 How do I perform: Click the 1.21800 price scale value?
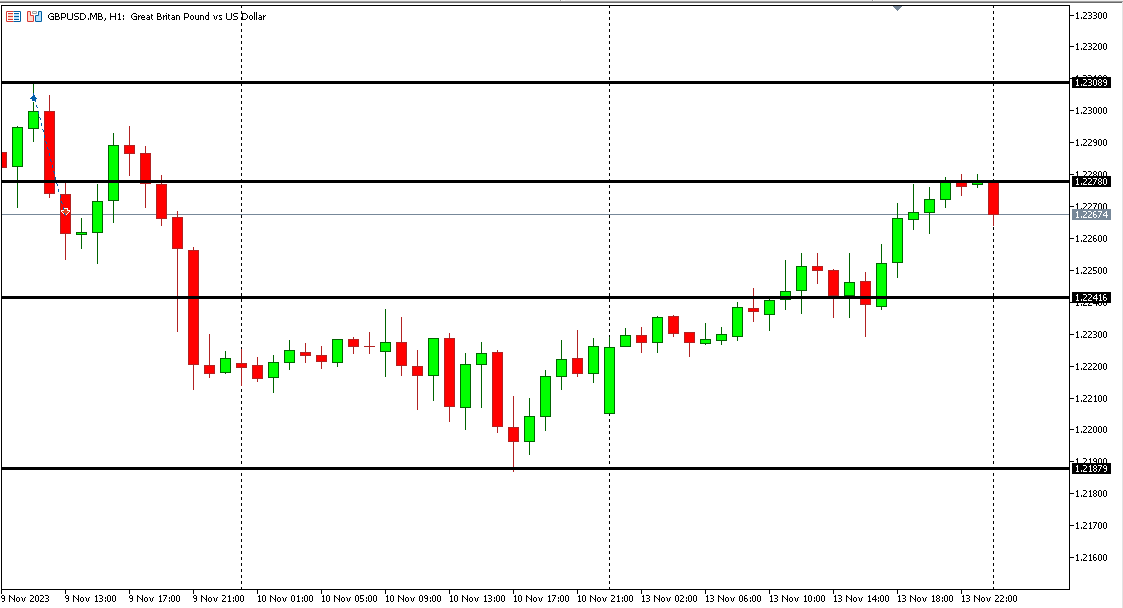click(1092, 493)
